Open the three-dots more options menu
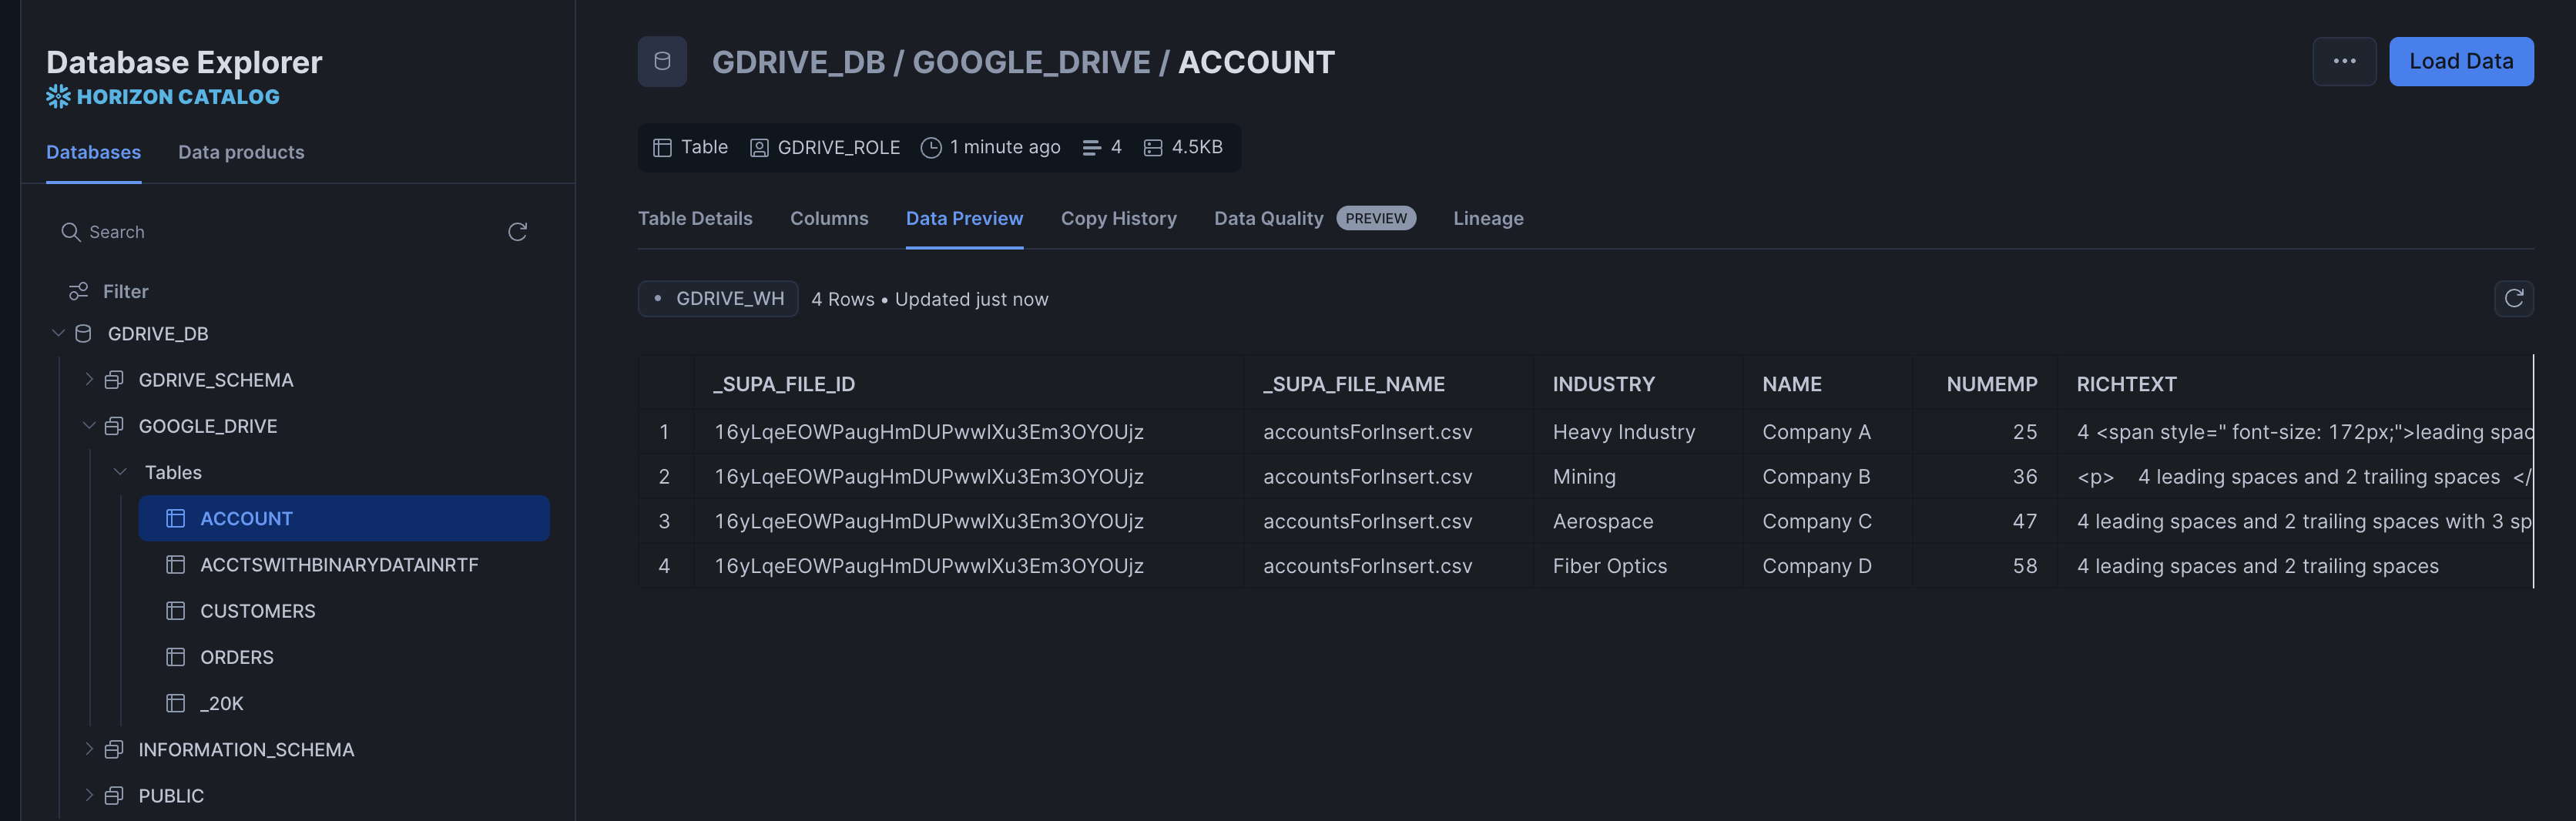This screenshot has width=2576, height=821. pos(2343,62)
